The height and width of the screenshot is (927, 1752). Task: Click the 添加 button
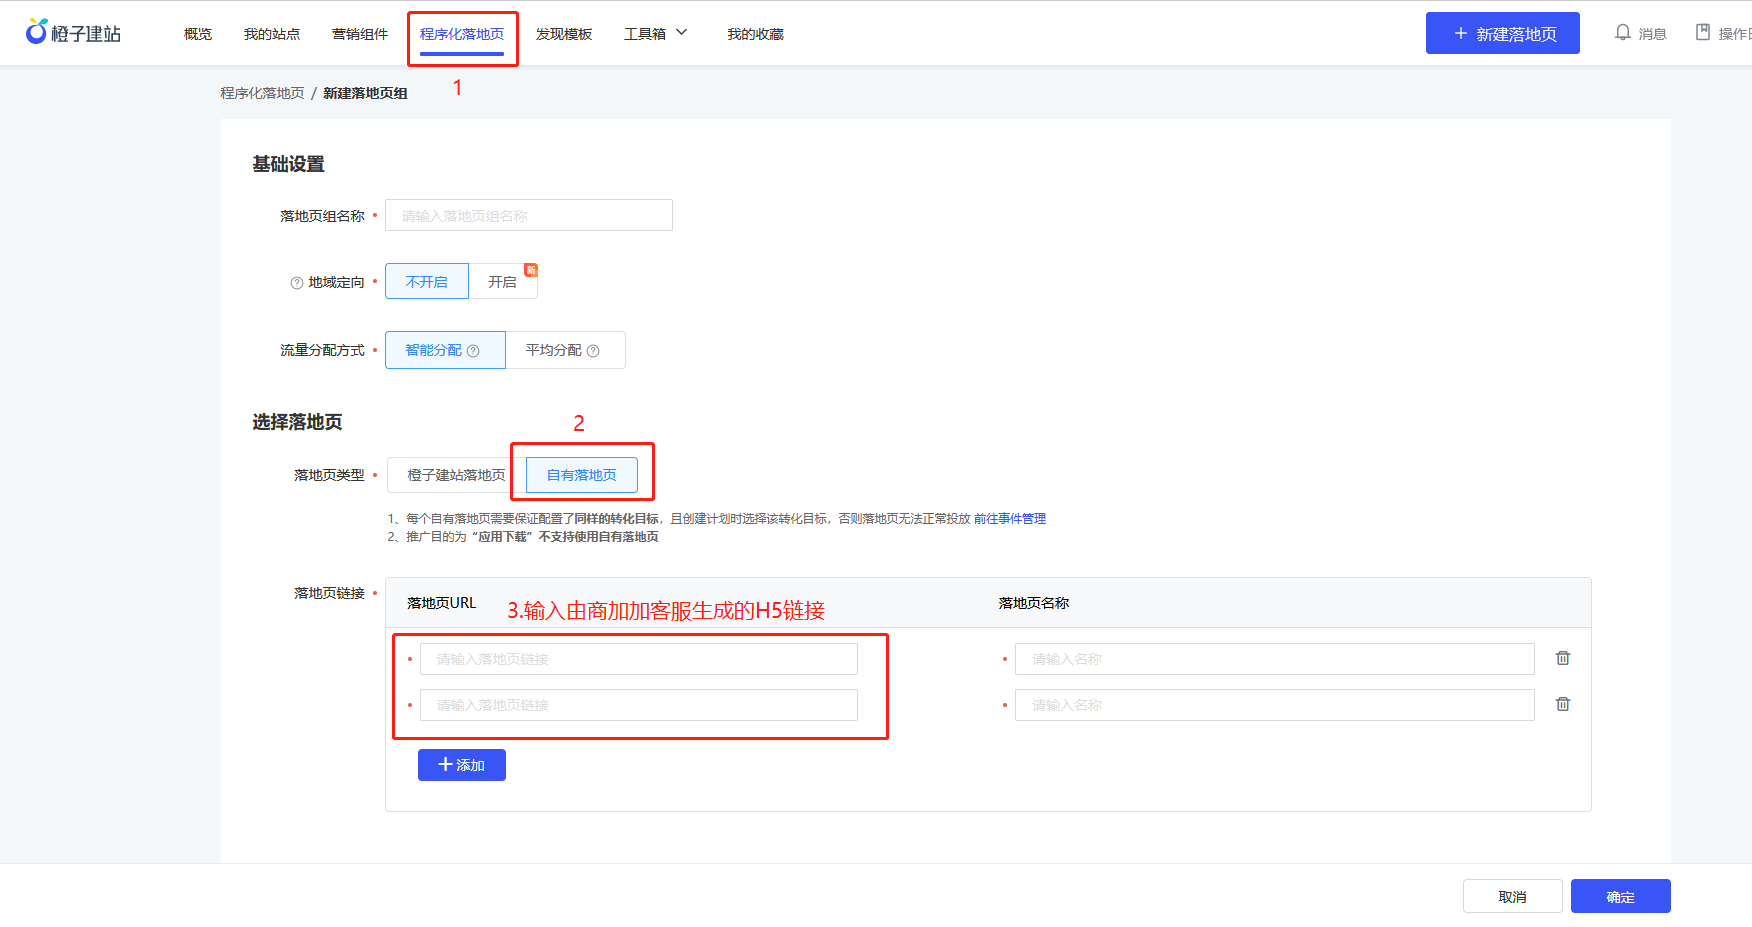coord(462,765)
